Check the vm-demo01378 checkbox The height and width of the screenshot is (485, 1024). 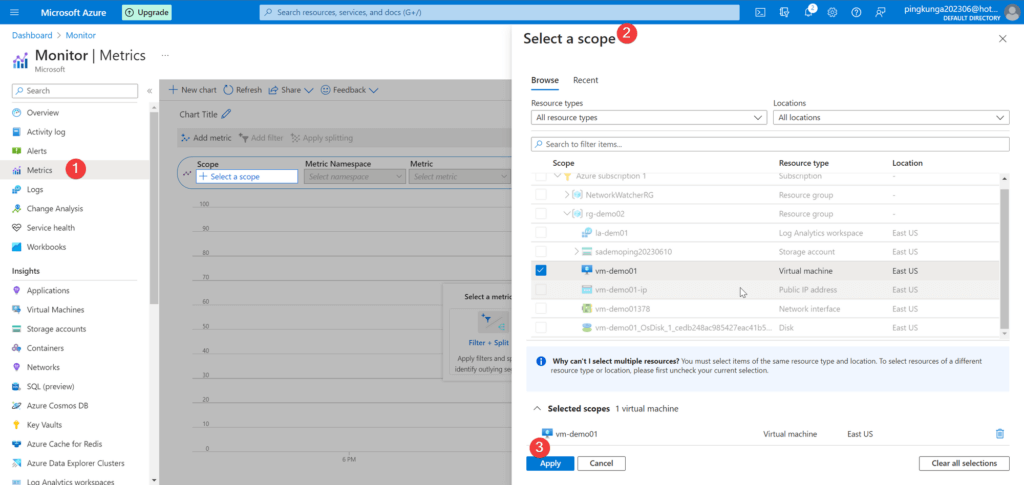click(x=541, y=309)
